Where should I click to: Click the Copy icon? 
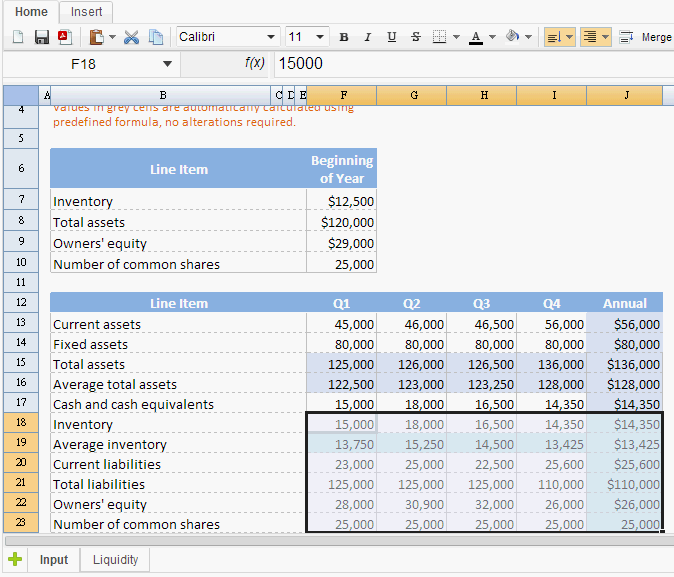click(x=156, y=37)
